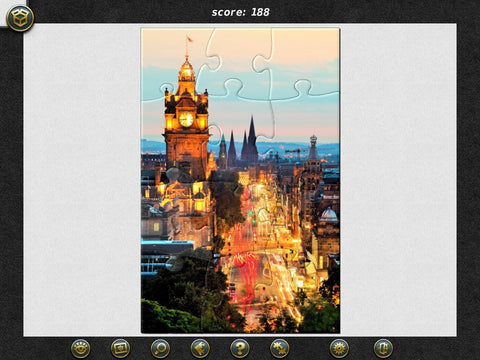
Task: Open the puzzle box button
Action: [x=20, y=18]
